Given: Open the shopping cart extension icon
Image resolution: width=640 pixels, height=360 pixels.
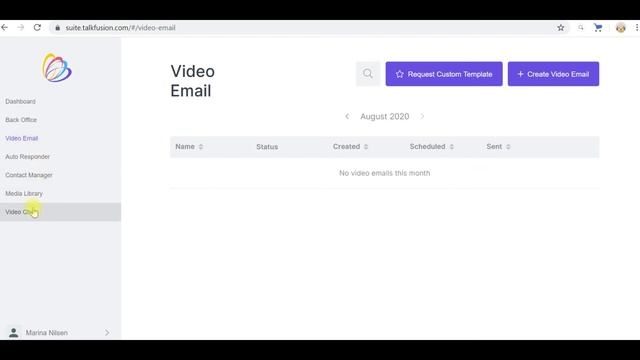Looking at the screenshot, I should click(598, 28).
